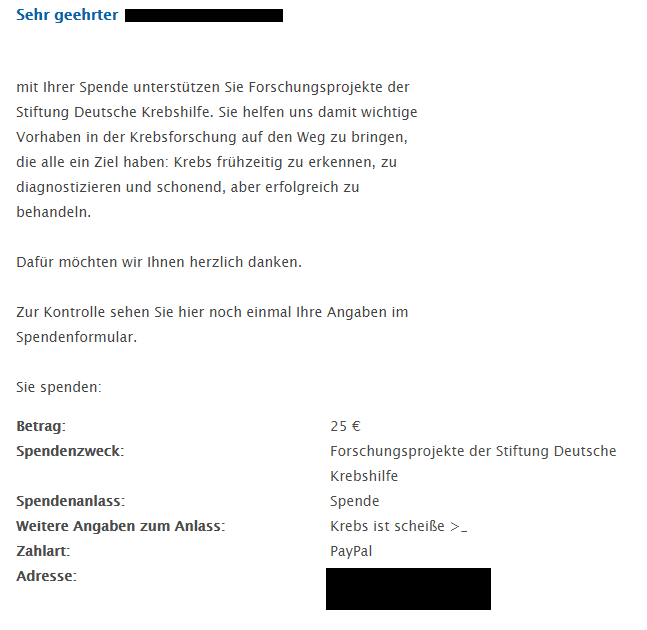Click the 'Krebshilfe' value under Spendenzweck

coord(364,476)
